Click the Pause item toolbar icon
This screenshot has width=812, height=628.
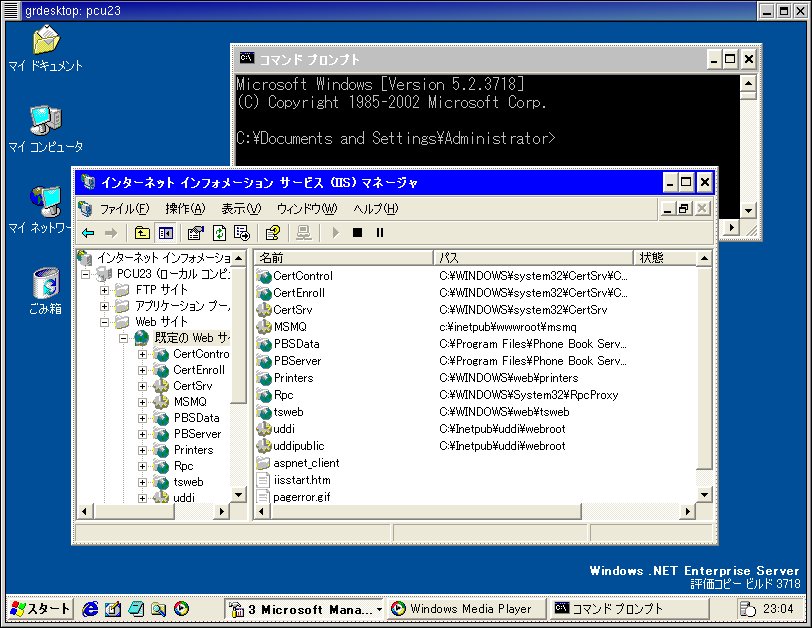[380, 232]
